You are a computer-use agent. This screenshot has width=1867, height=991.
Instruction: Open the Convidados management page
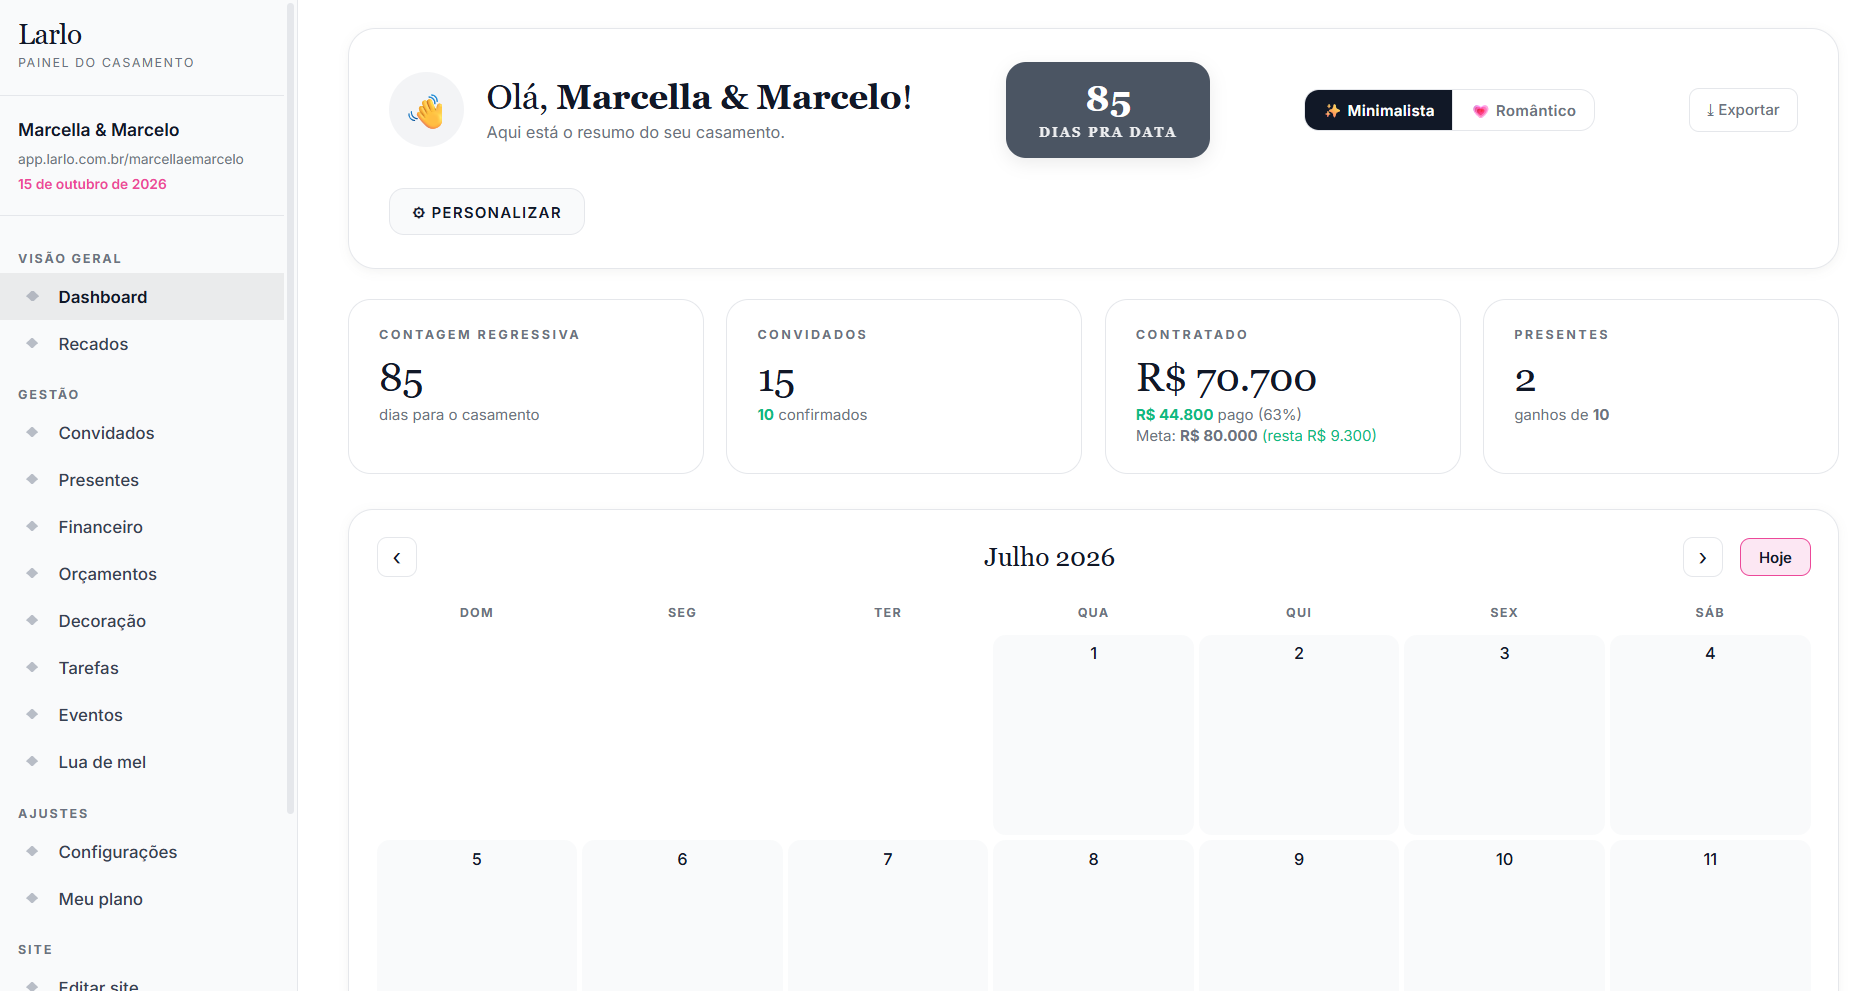pos(142,433)
